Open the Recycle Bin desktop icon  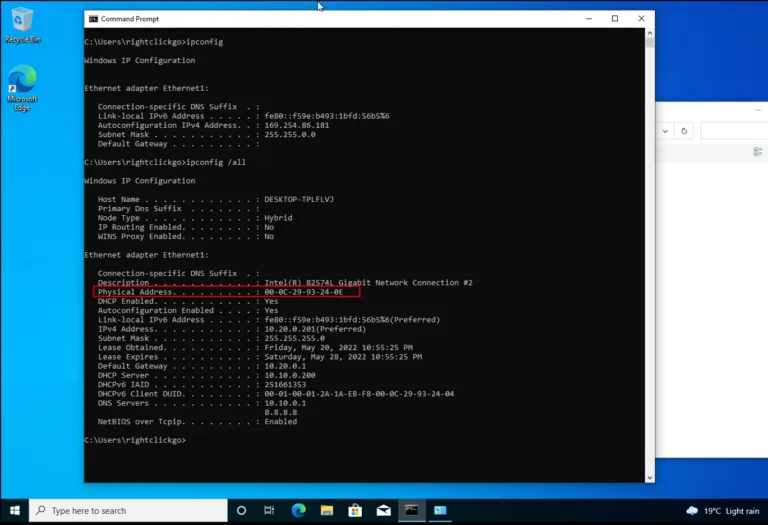pyautogui.click(x=22, y=24)
